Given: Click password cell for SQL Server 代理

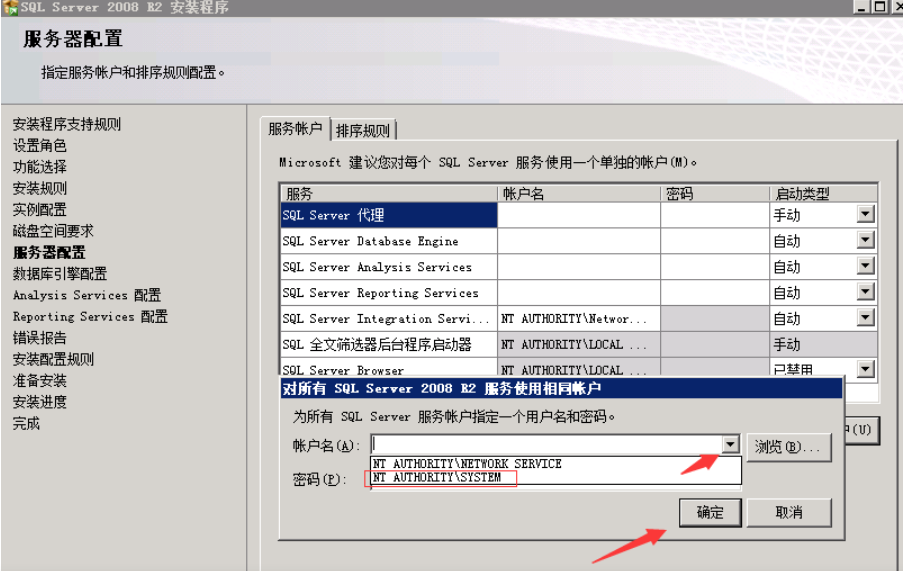Looking at the screenshot, I should tap(715, 215).
